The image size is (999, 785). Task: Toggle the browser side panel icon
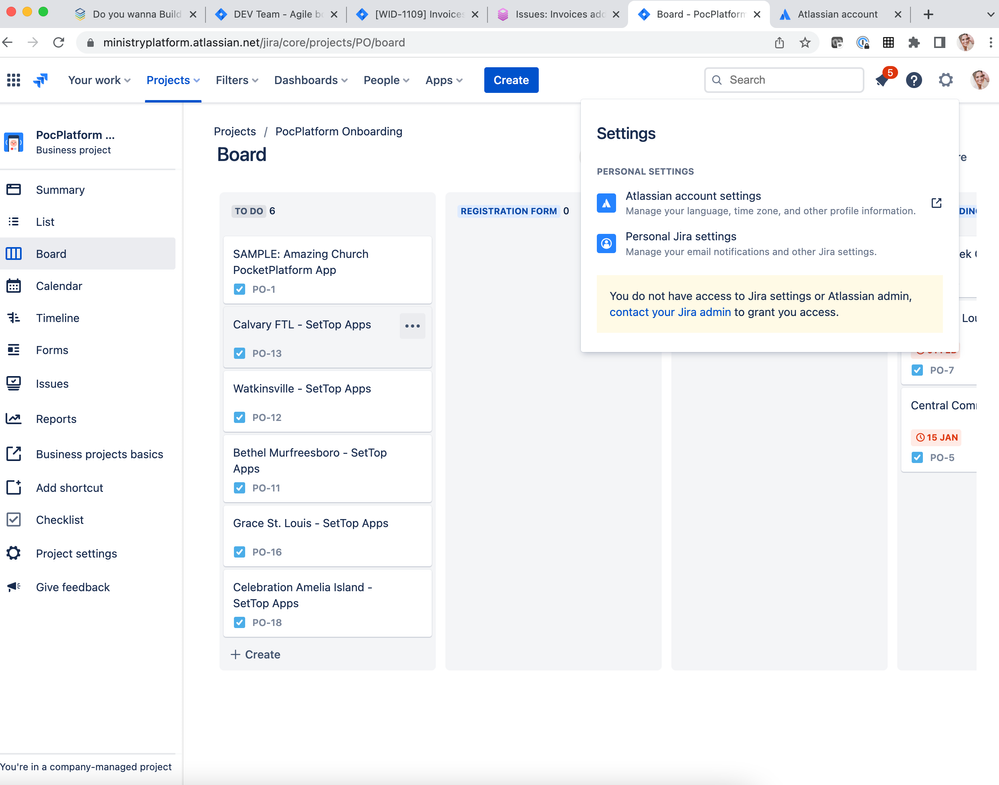pos(940,42)
